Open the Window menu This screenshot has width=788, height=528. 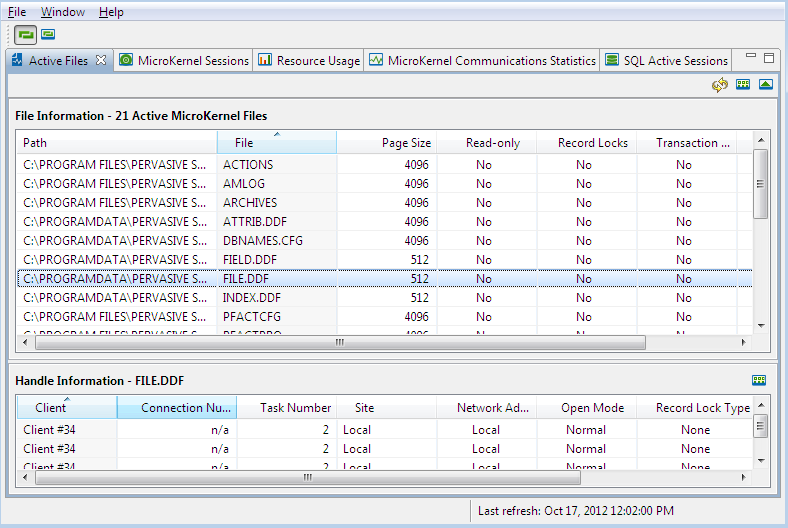(x=63, y=12)
